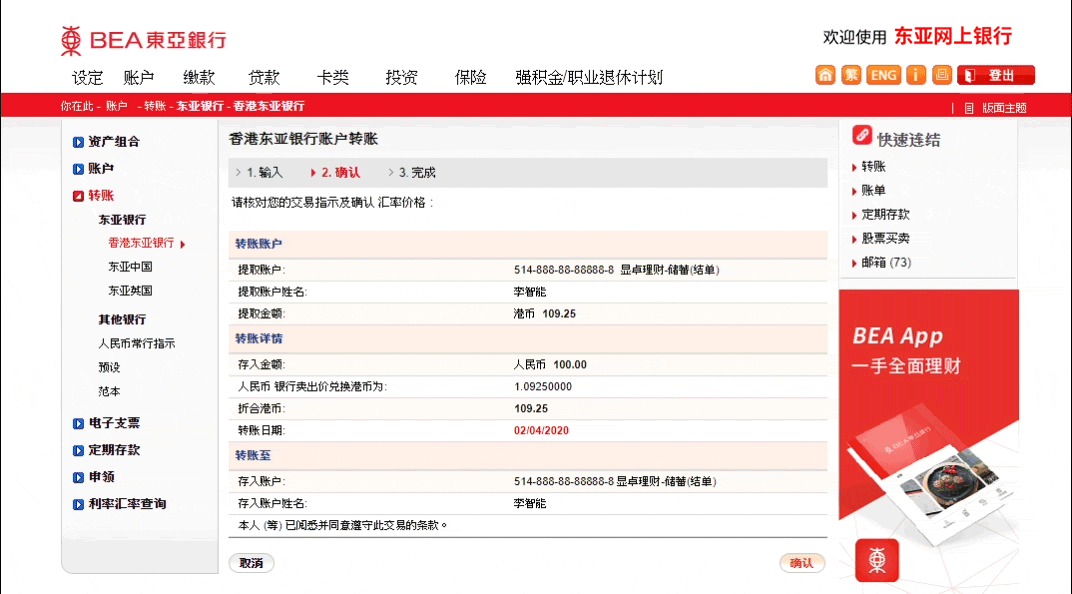The width and height of the screenshot is (1072, 594).
Task: Open the information 'i' icon
Action: (915, 75)
